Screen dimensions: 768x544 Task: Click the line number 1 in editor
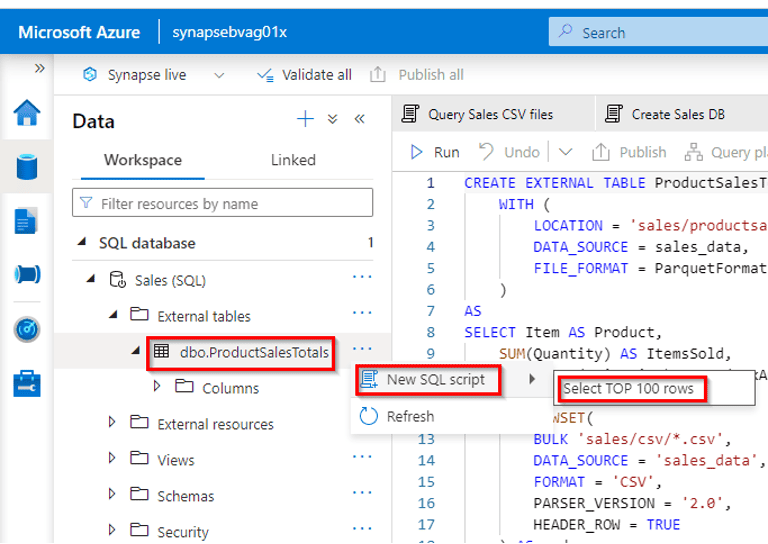click(430, 183)
